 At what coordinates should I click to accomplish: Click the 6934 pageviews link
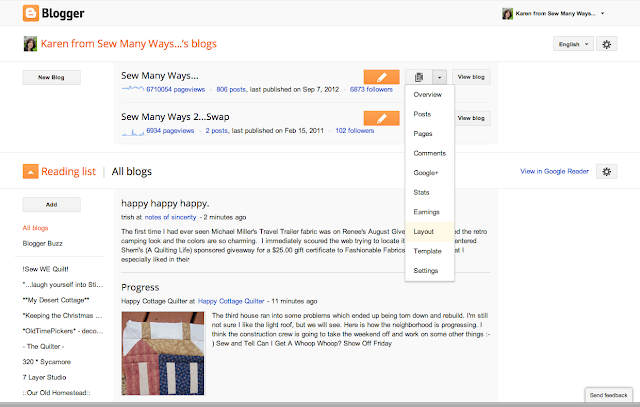[170, 131]
